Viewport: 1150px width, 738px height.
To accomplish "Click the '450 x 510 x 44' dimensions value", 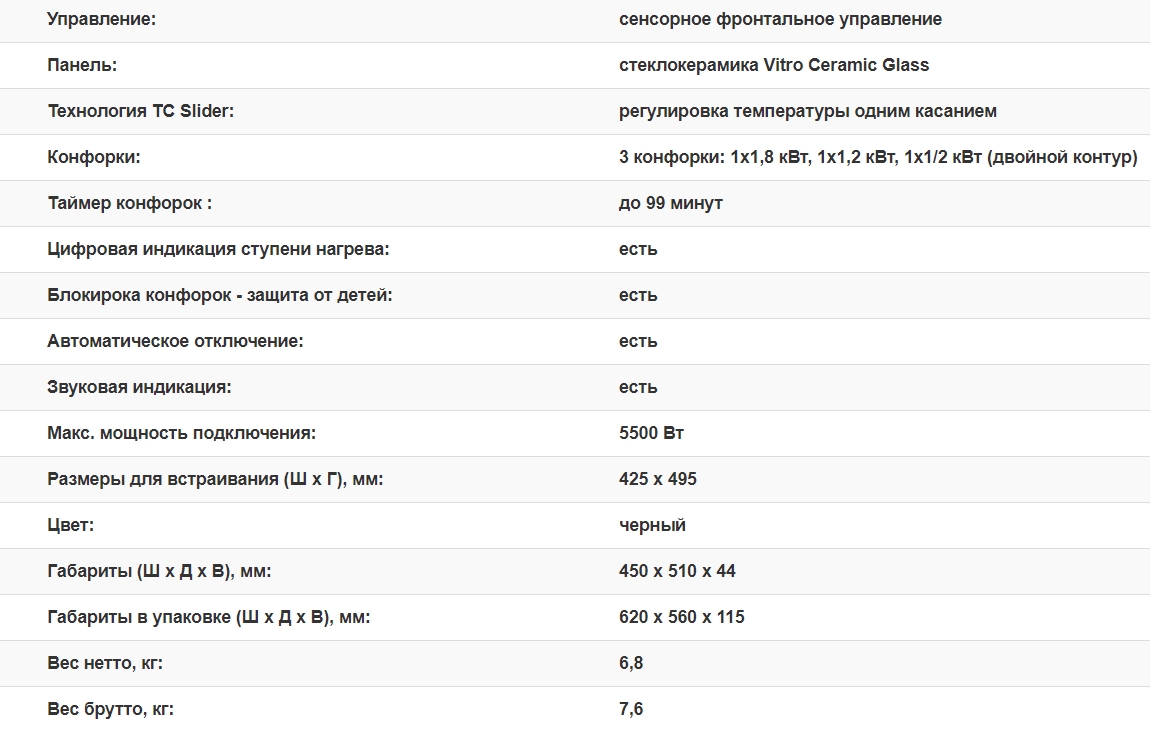I will point(677,571).
